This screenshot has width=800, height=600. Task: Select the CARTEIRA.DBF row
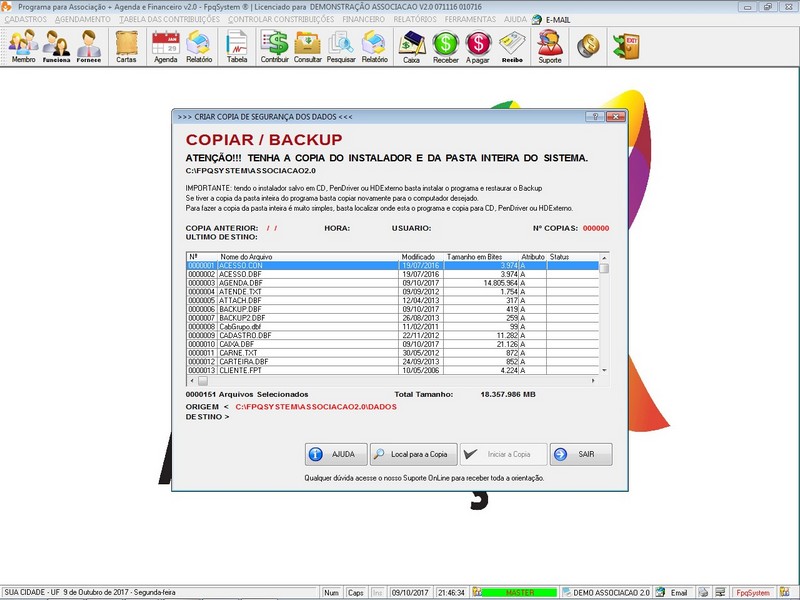pyautogui.click(x=392, y=361)
